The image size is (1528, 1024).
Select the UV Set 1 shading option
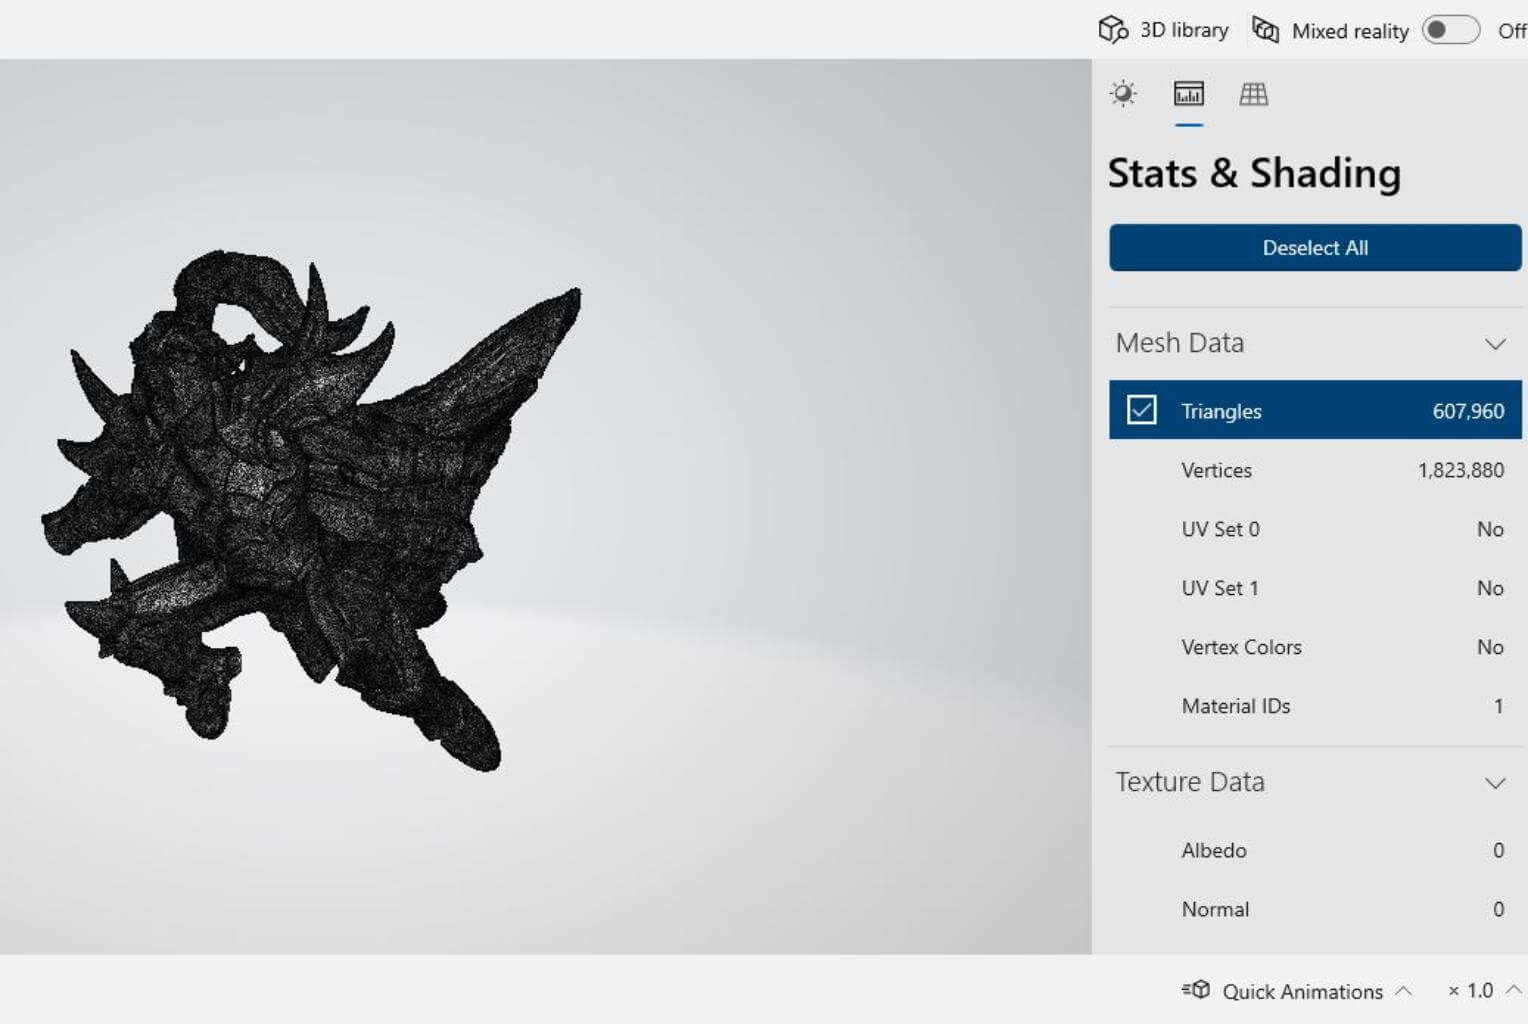coord(1314,588)
